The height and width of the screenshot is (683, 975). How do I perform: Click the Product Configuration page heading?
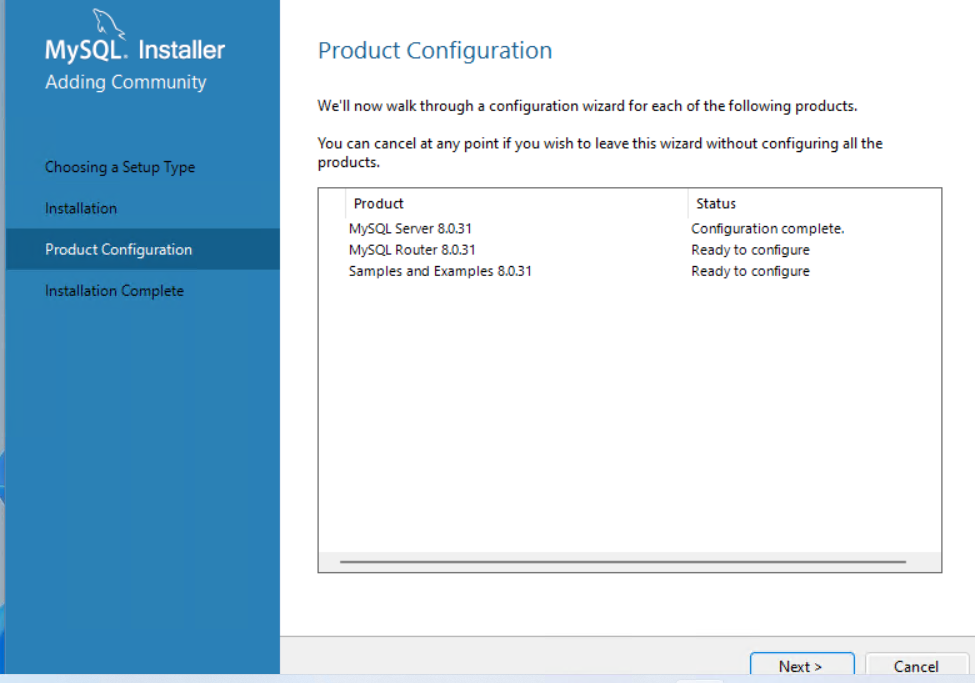[x=434, y=51]
